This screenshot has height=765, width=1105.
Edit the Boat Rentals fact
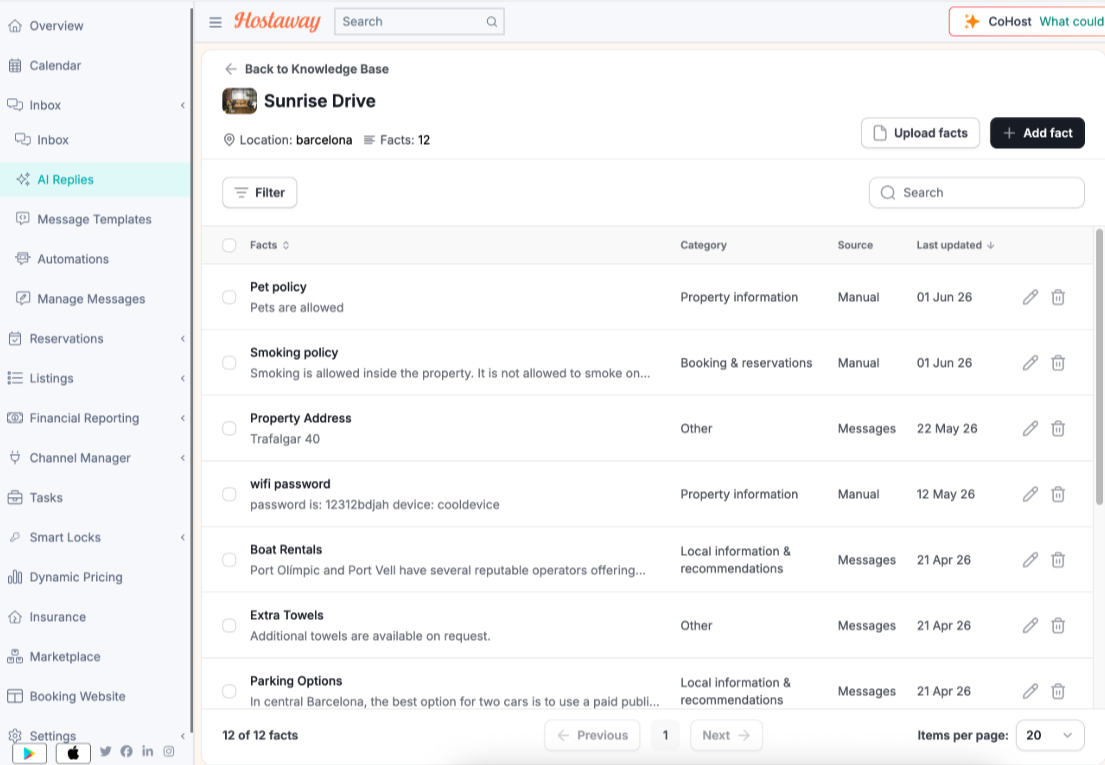[1030, 560]
